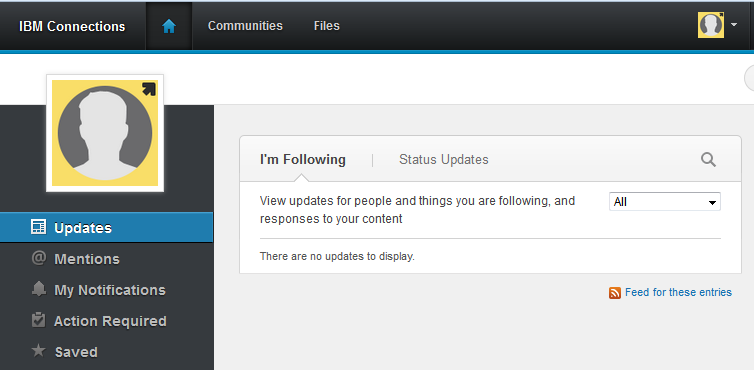
Task: Expand the user menu arrow in header
Action: point(734,25)
